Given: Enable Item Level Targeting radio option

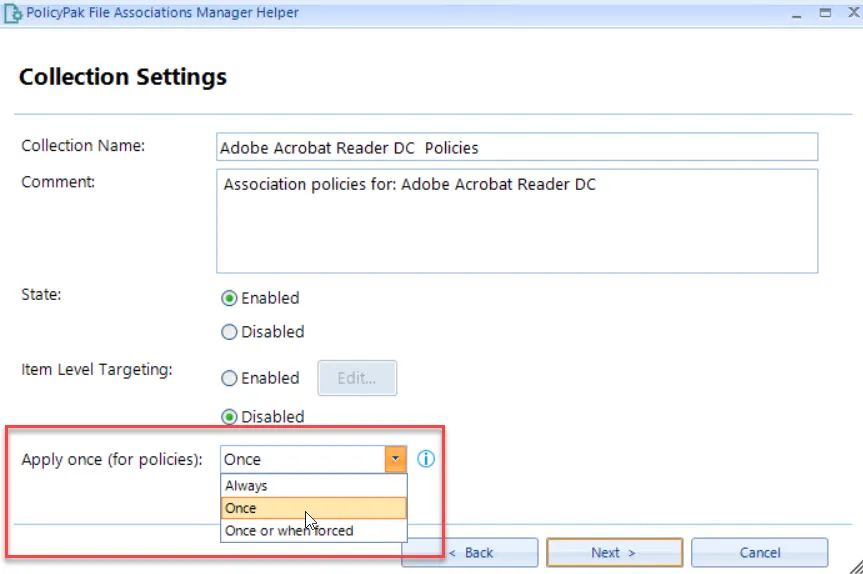Looking at the screenshot, I should (229, 378).
